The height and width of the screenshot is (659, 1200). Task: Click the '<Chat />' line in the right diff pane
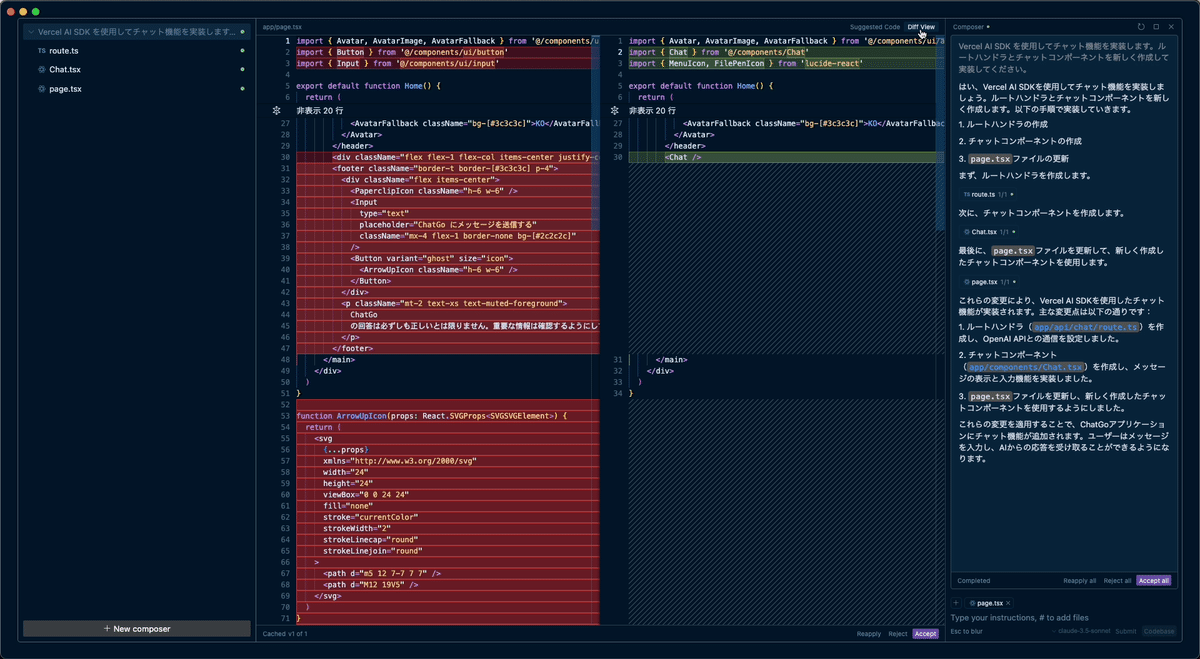pyautogui.click(x=683, y=158)
